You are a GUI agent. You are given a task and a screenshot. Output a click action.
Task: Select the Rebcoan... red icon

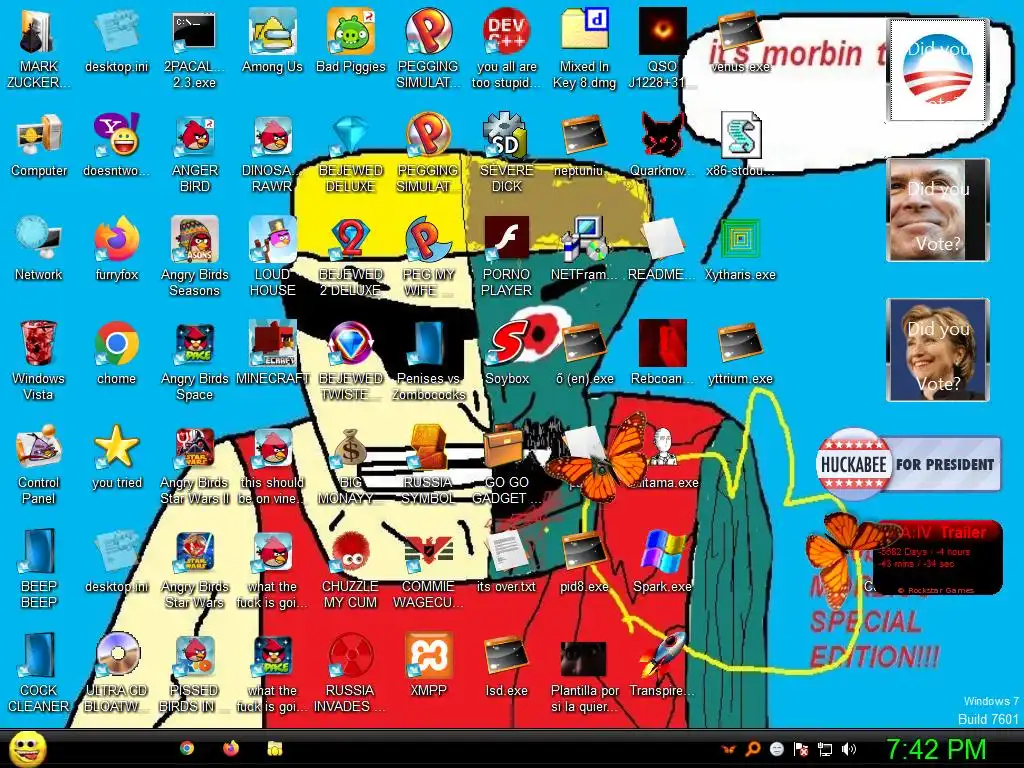(662, 353)
